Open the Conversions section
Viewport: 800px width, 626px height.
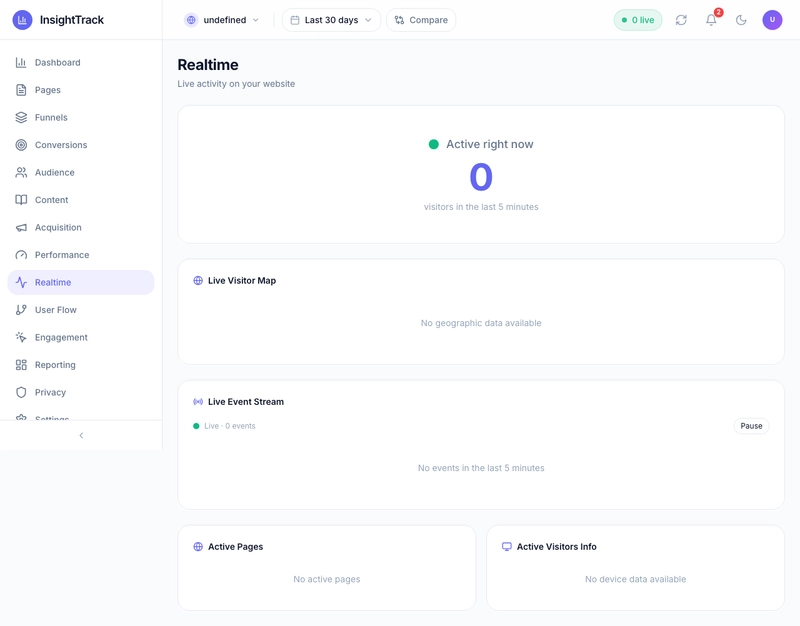point(81,145)
